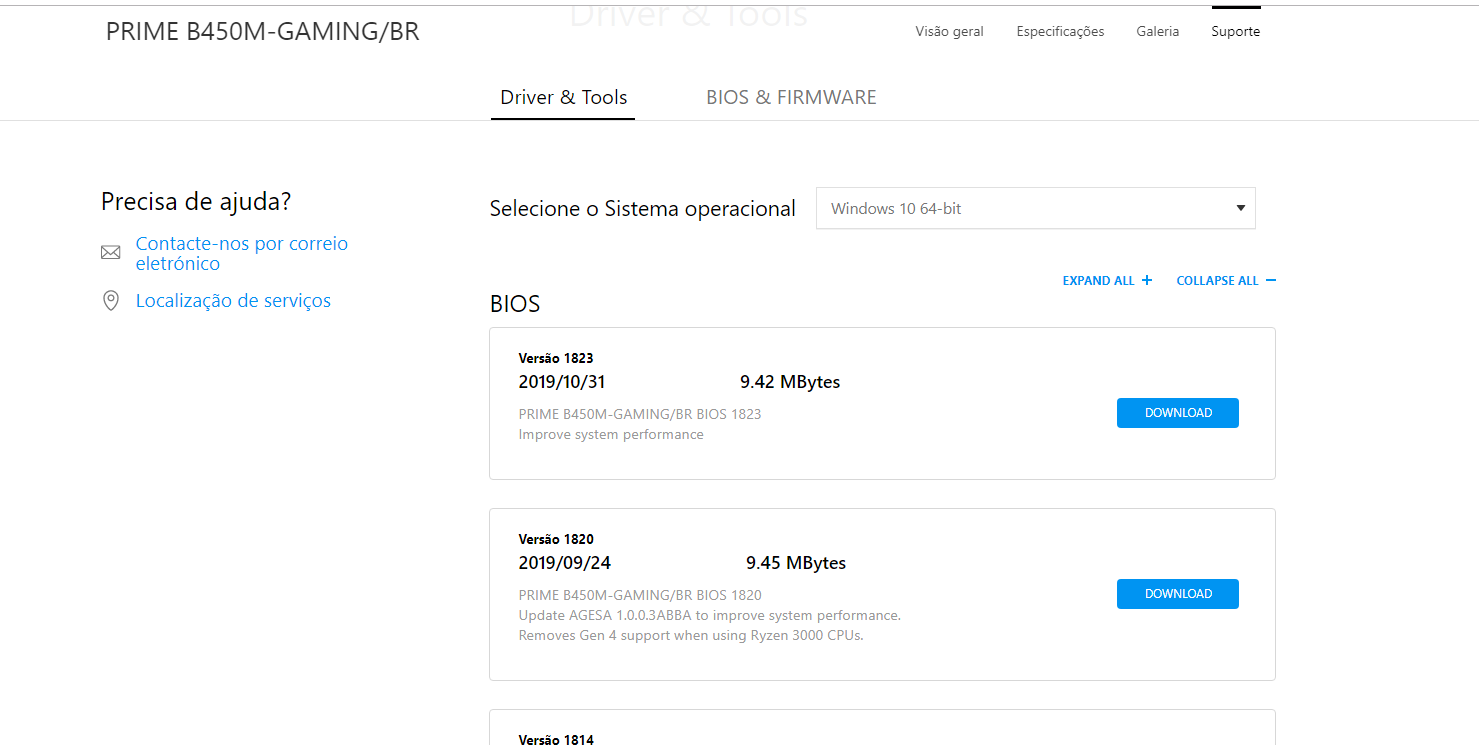Click Selecione o Sistema operacional label
This screenshot has width=1479, height=745.
coord(643,209)
